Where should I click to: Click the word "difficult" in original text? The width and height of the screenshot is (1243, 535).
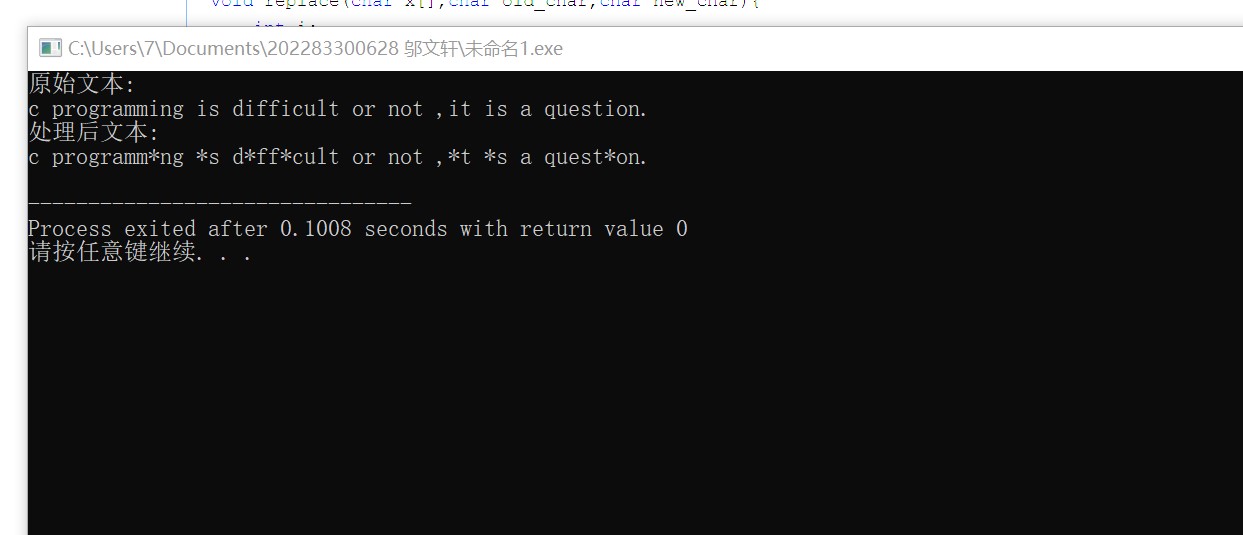[x=286, y=109]
